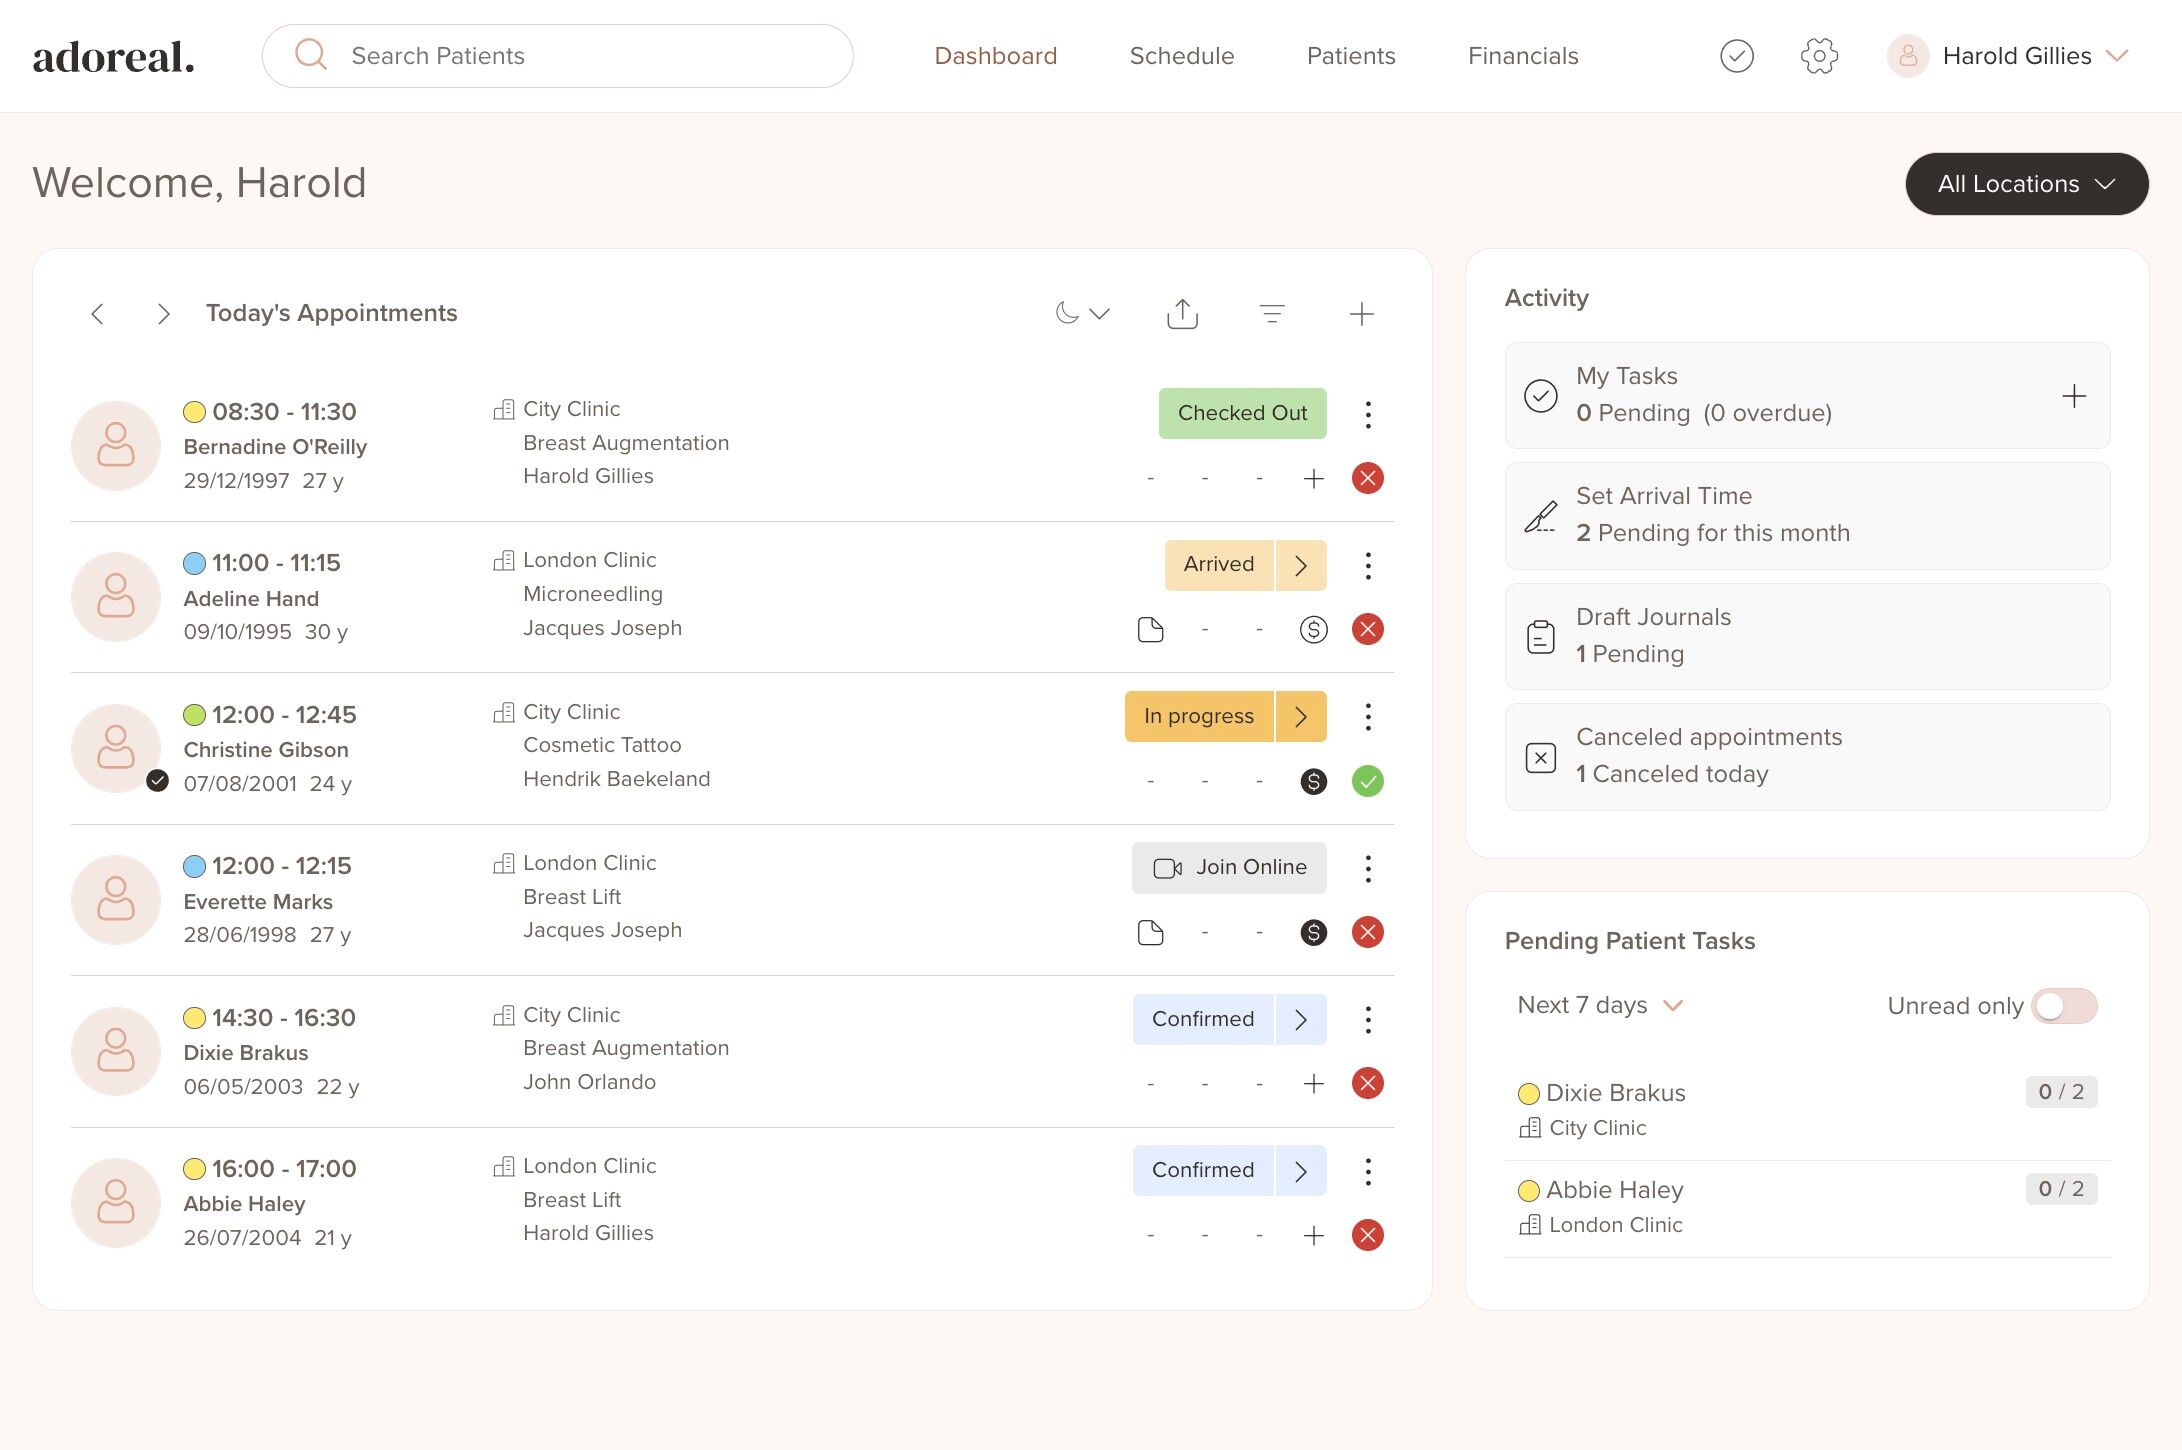This screenshot has width=2182, height=1450.
Task: Toggle the Unread only switch
Action: (2063, 1006)
